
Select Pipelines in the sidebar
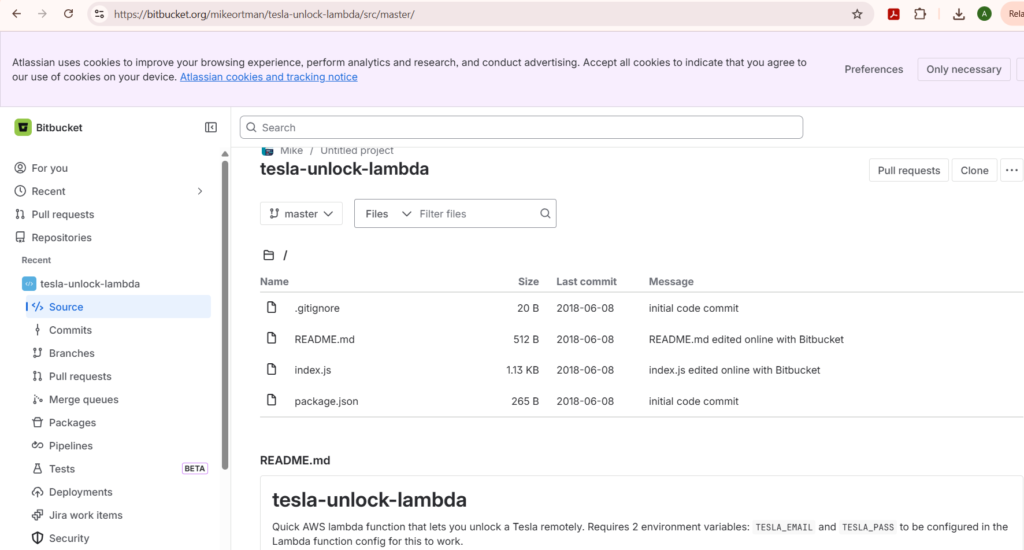[x=71, y=445]
